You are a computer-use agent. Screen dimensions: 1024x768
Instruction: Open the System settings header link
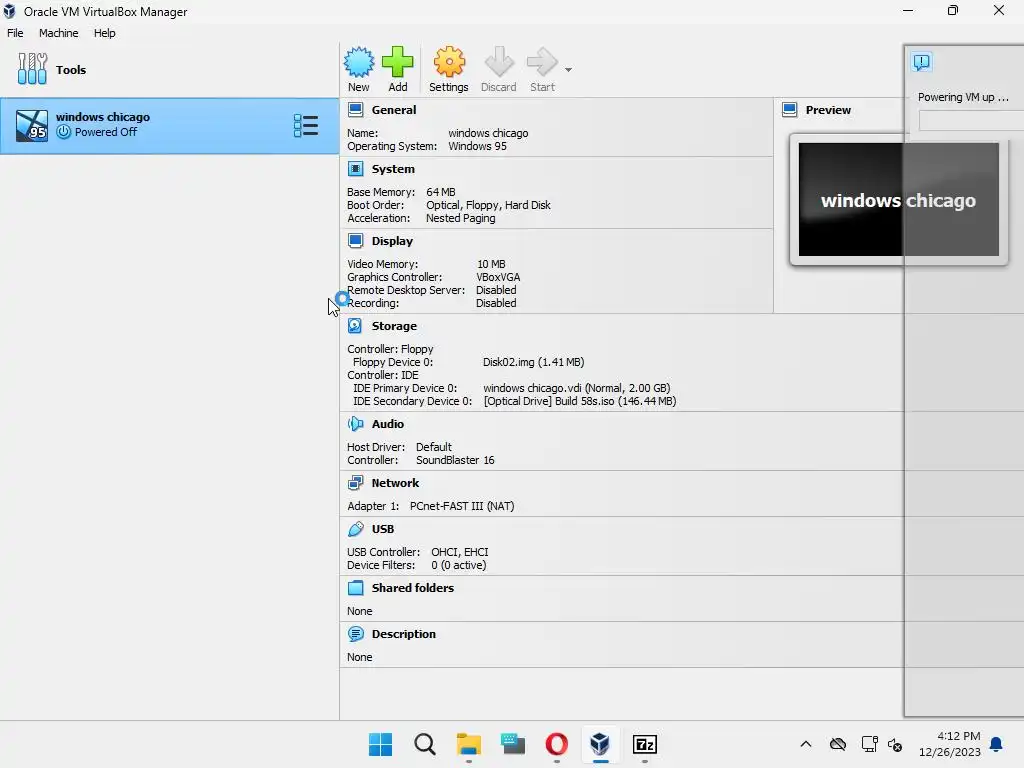393,169
